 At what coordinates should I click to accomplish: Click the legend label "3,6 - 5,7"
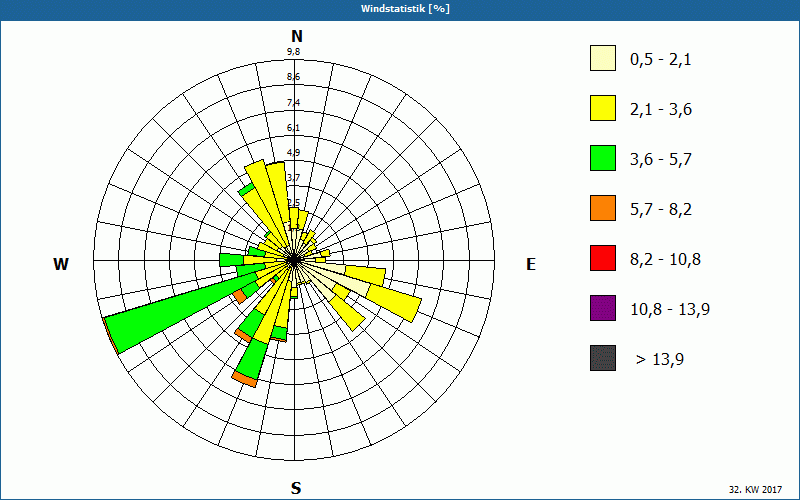[661, 160]
